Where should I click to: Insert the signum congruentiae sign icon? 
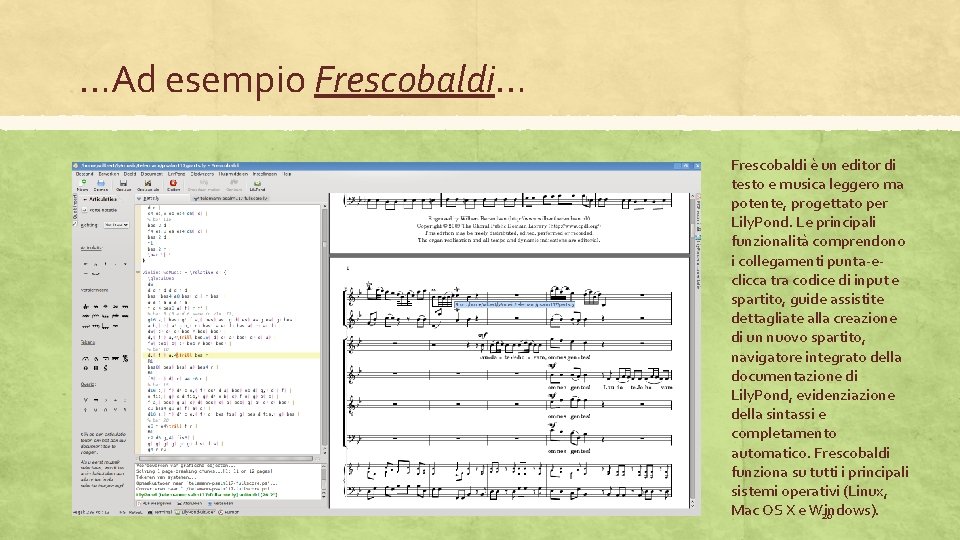105,367
